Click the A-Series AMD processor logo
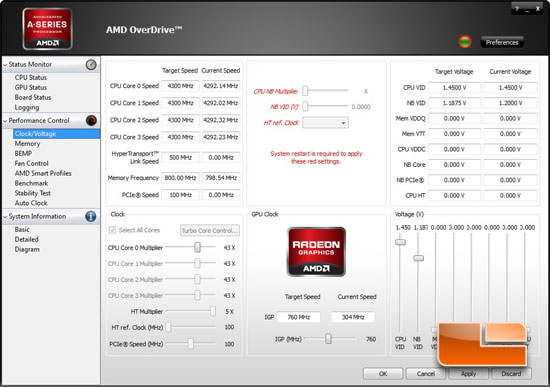 coord(47,29)
